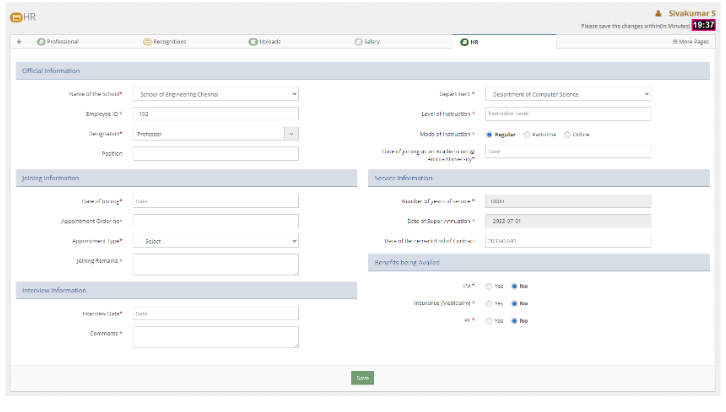Open the More Pages menu
This screenshot has height=412, width=726.
point(691,41)
